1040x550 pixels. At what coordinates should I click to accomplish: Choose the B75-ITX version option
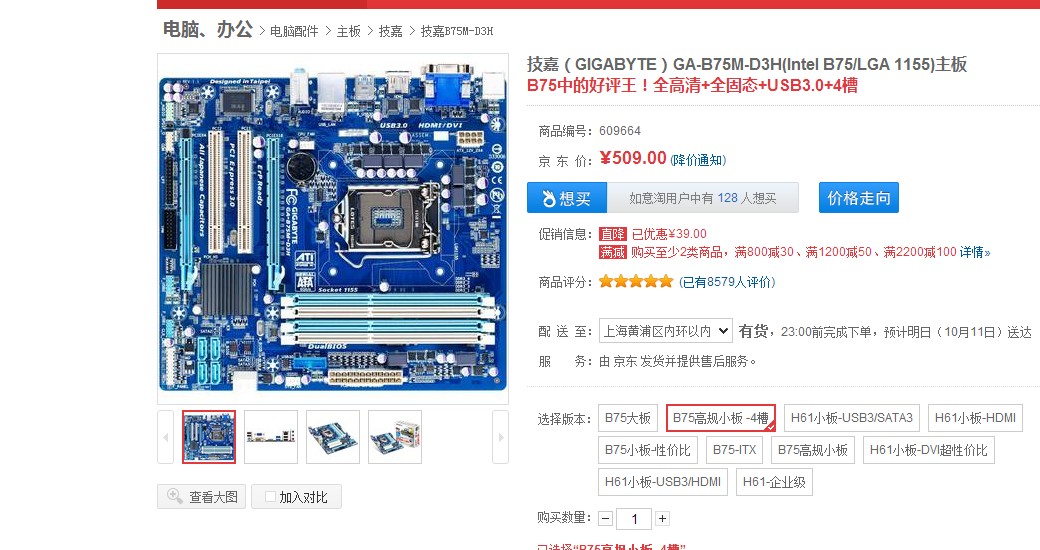pyautogui.click(x=734, y=450)
